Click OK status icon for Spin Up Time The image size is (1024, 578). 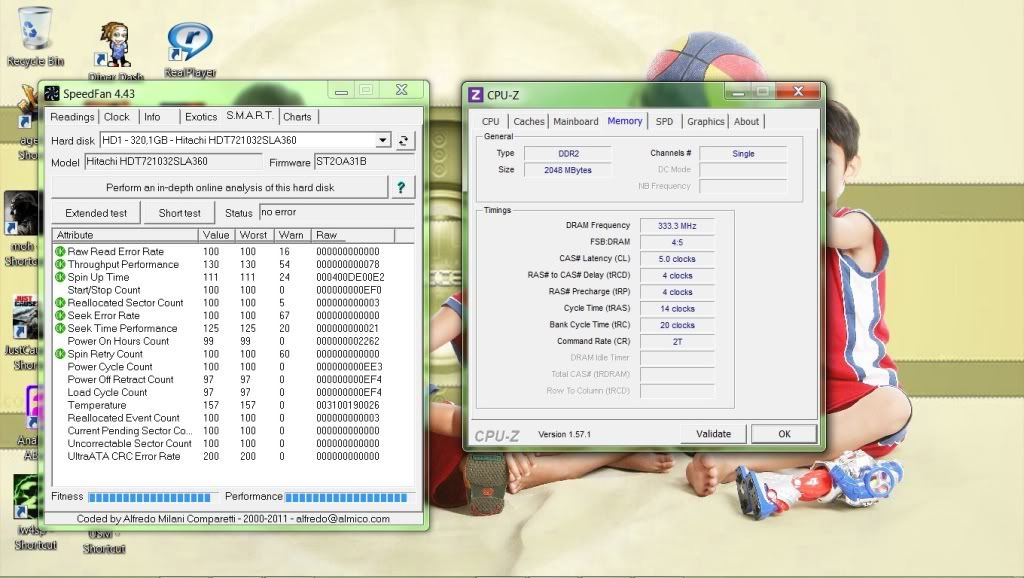60,277
